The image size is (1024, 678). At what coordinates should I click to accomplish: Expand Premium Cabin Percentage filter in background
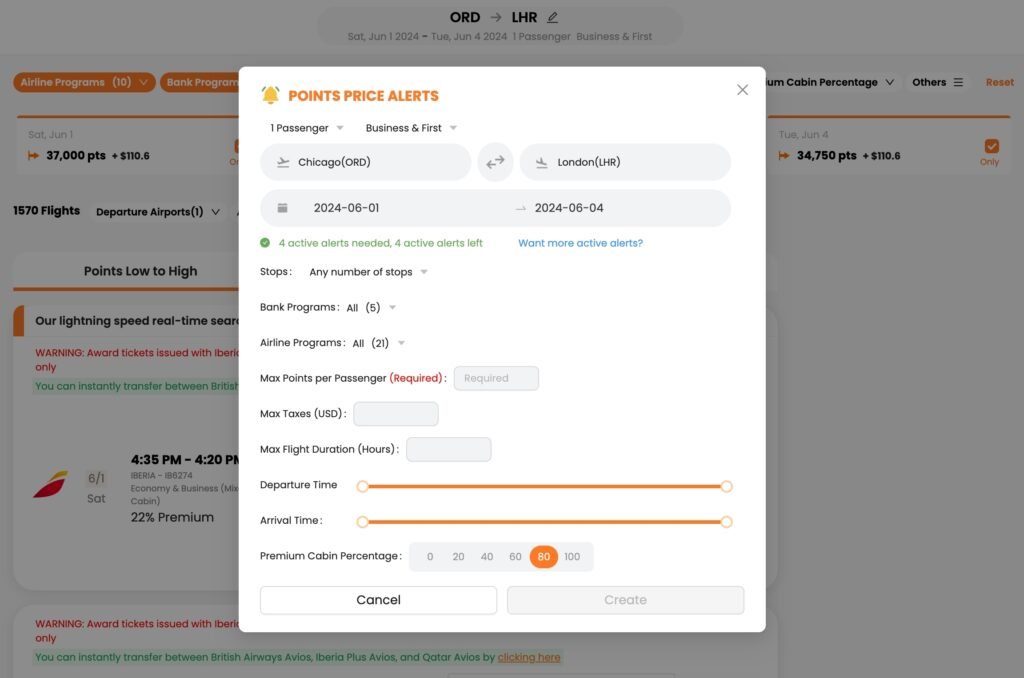(829, 82)
